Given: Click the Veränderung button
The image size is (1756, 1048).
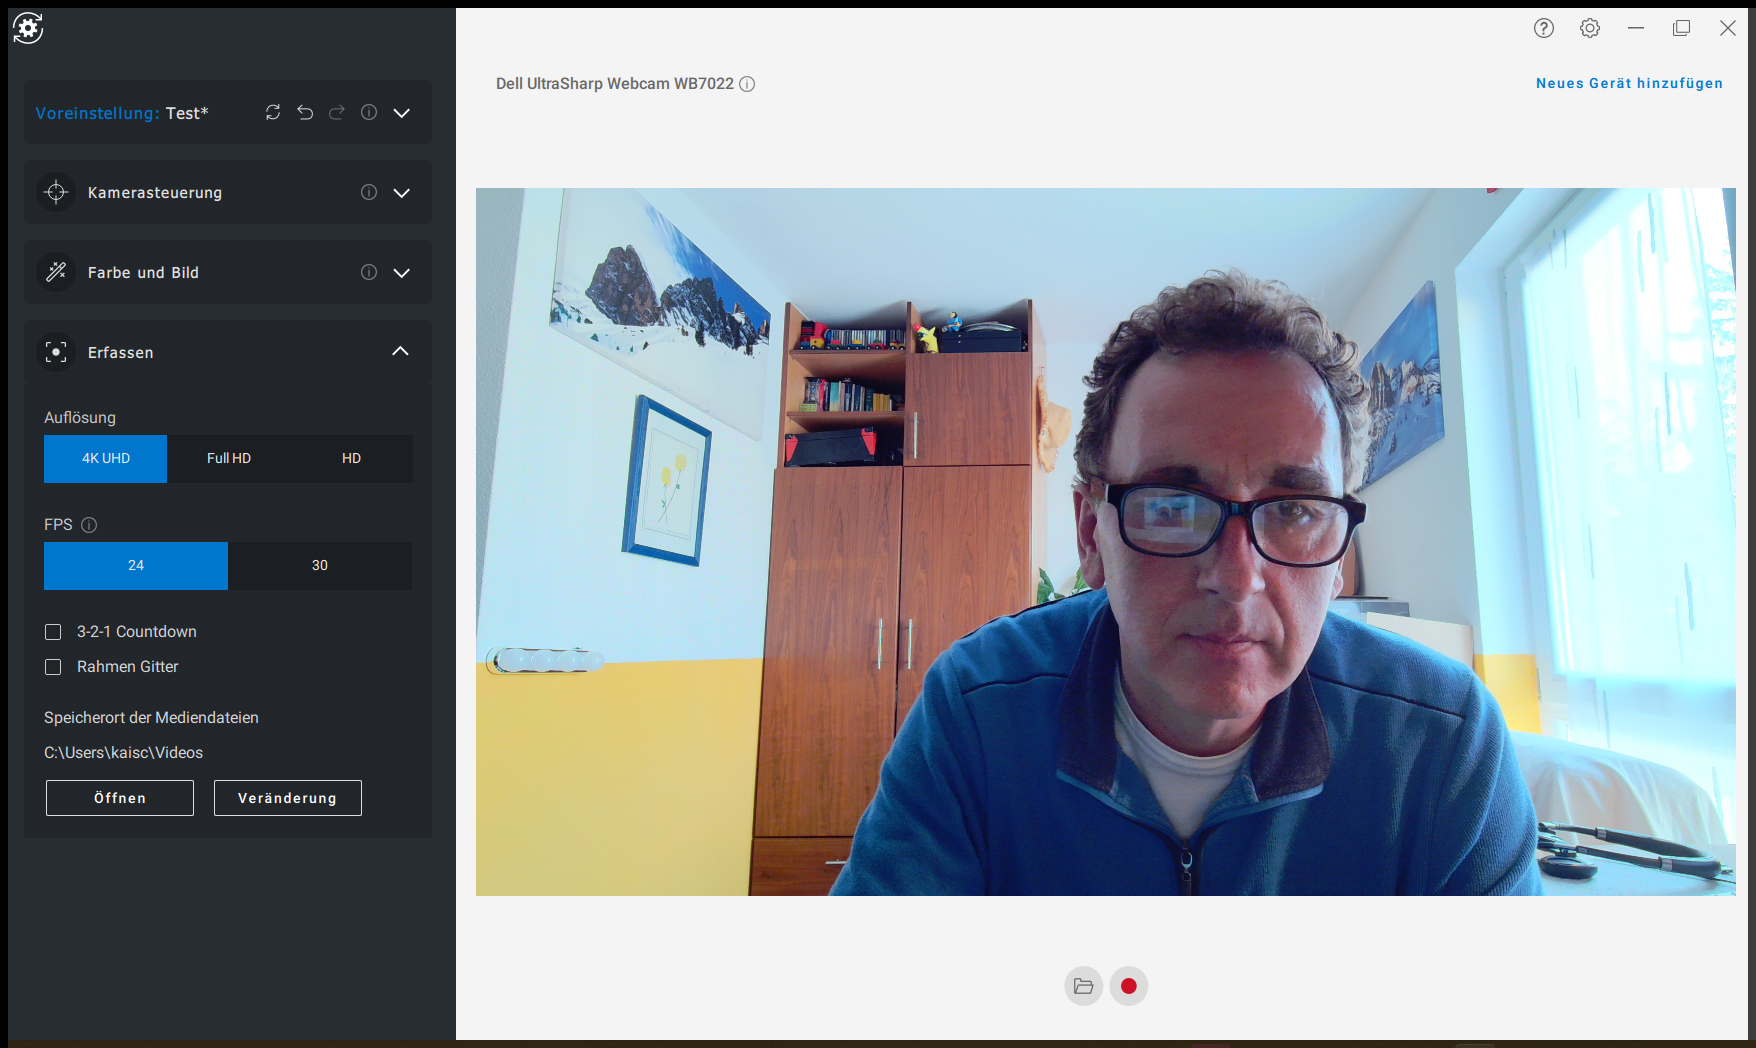Looking at the screenshot, I should 287,798.
